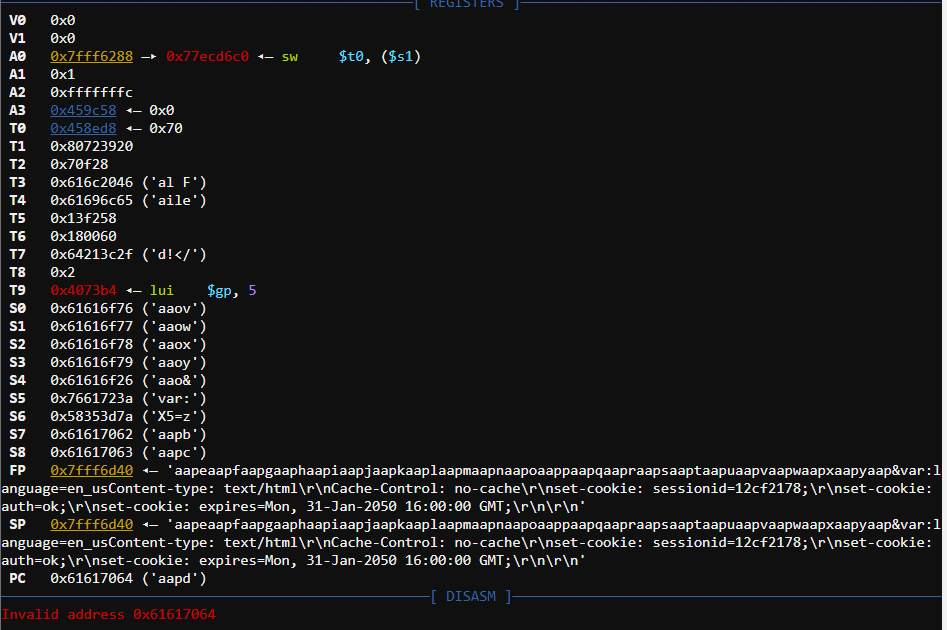Image resolution: width=947 pixels, height=630 pixels.
Task: Select the T8 value 0x2
Action: point(63,272)
